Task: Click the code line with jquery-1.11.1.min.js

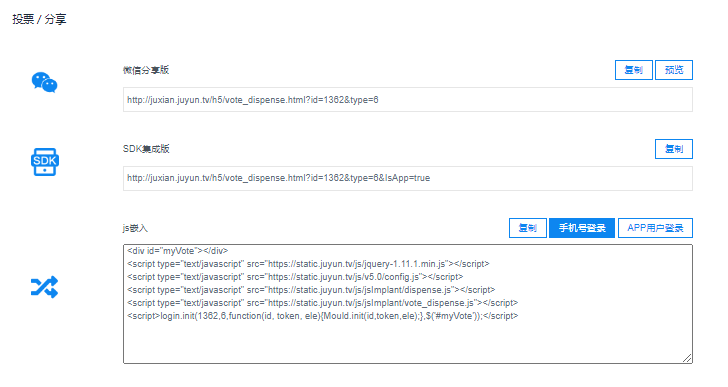Action: point(308,264)
